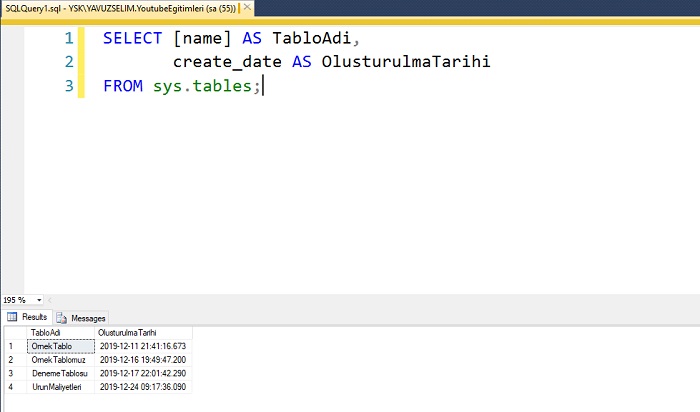Click the Messages tab icon
This screenshot has height=412, width=700.
pyautogui.click(x=62, y=318)
